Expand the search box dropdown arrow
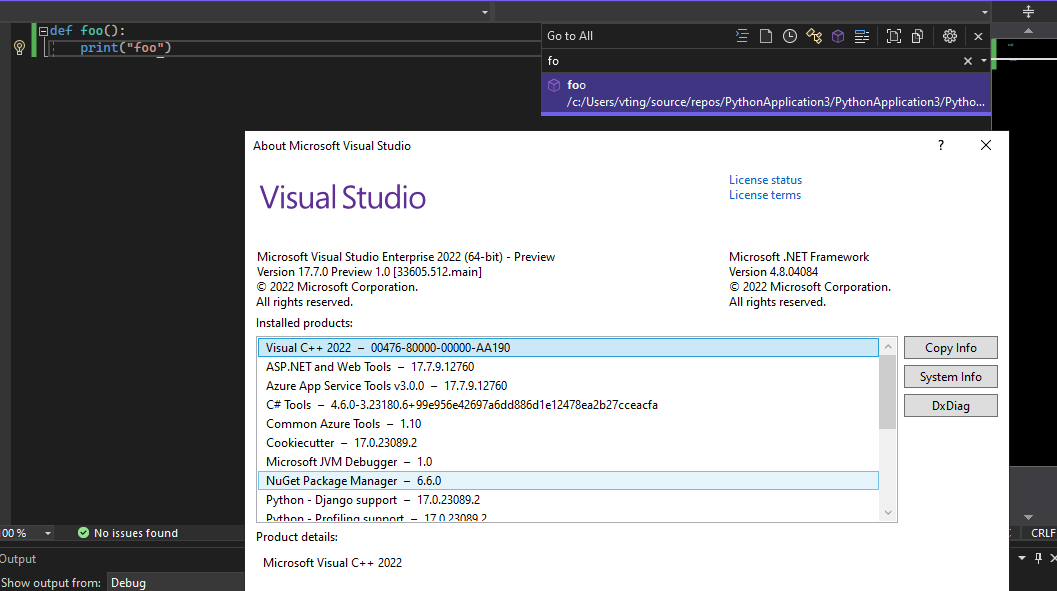This screenshot has width=1057, height=591. point(982,60)
